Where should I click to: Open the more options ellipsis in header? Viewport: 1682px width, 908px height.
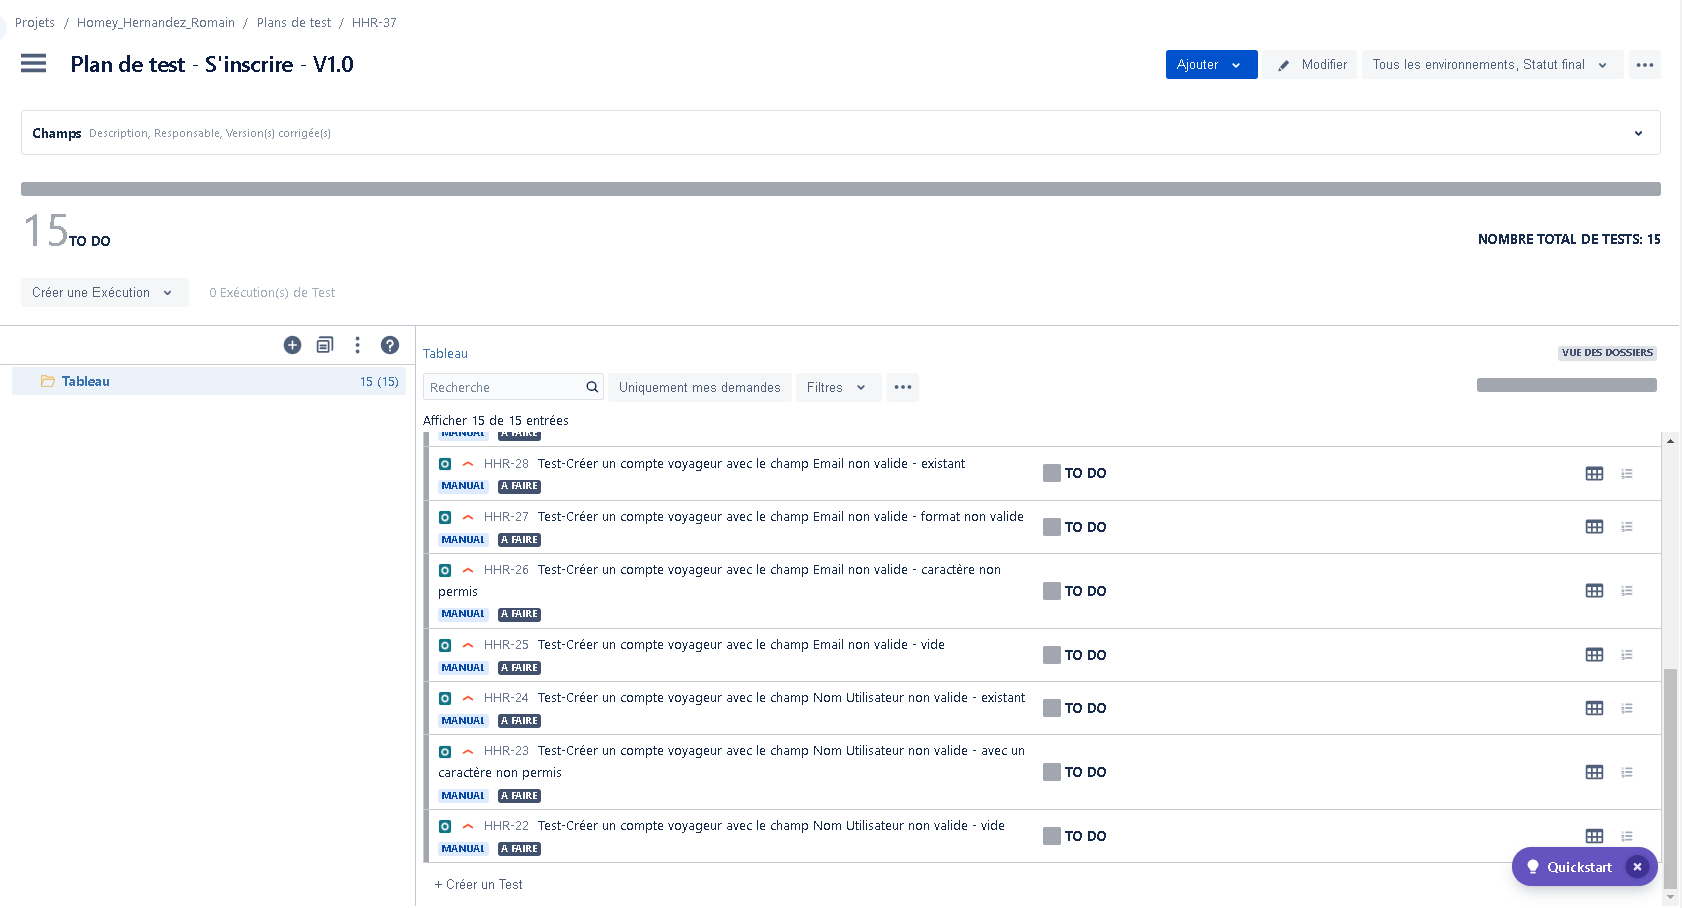1644,65
